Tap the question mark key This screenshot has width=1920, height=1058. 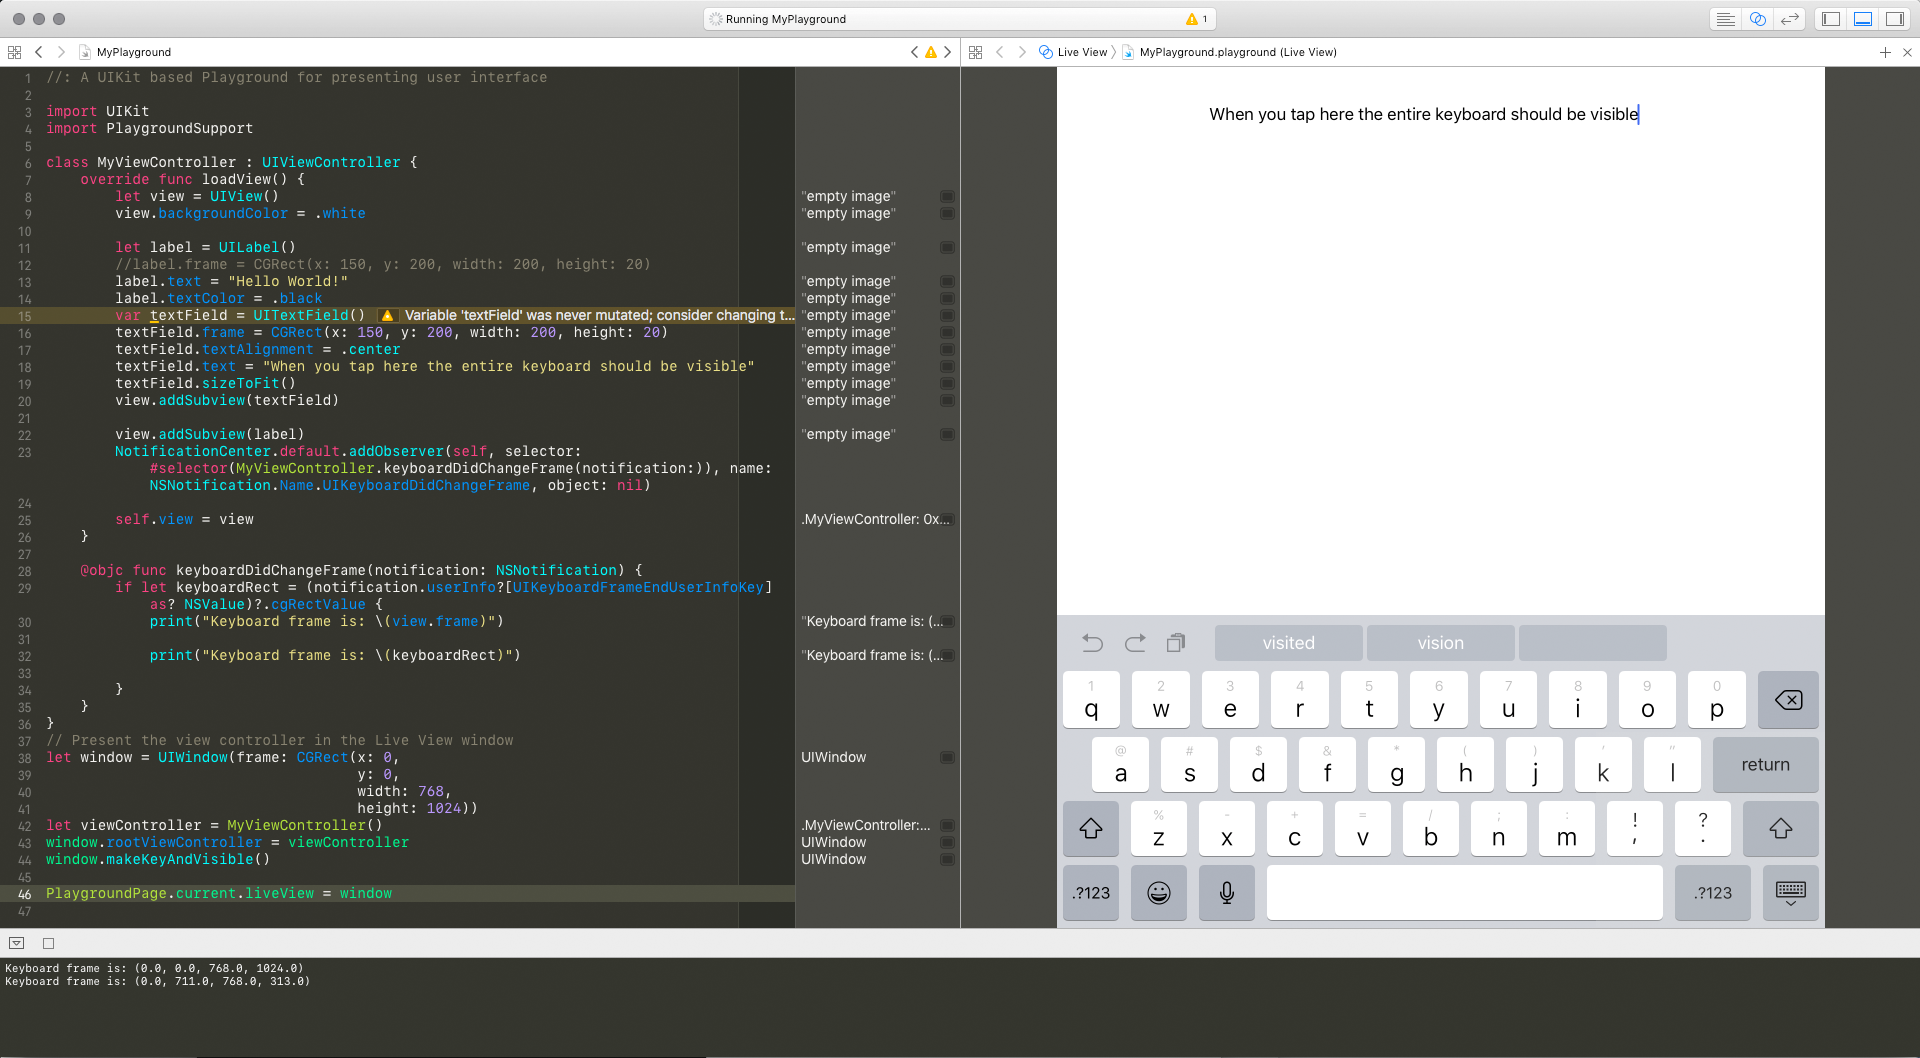[1703, 829]
